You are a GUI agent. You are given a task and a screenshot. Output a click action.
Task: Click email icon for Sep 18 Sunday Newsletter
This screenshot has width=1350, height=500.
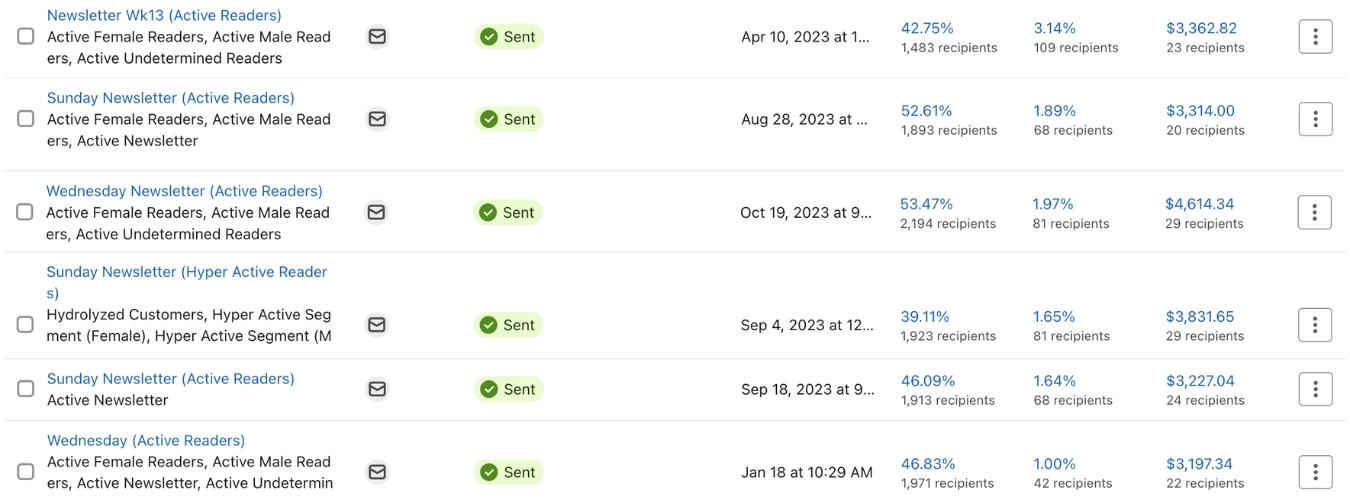click(377, 389)
